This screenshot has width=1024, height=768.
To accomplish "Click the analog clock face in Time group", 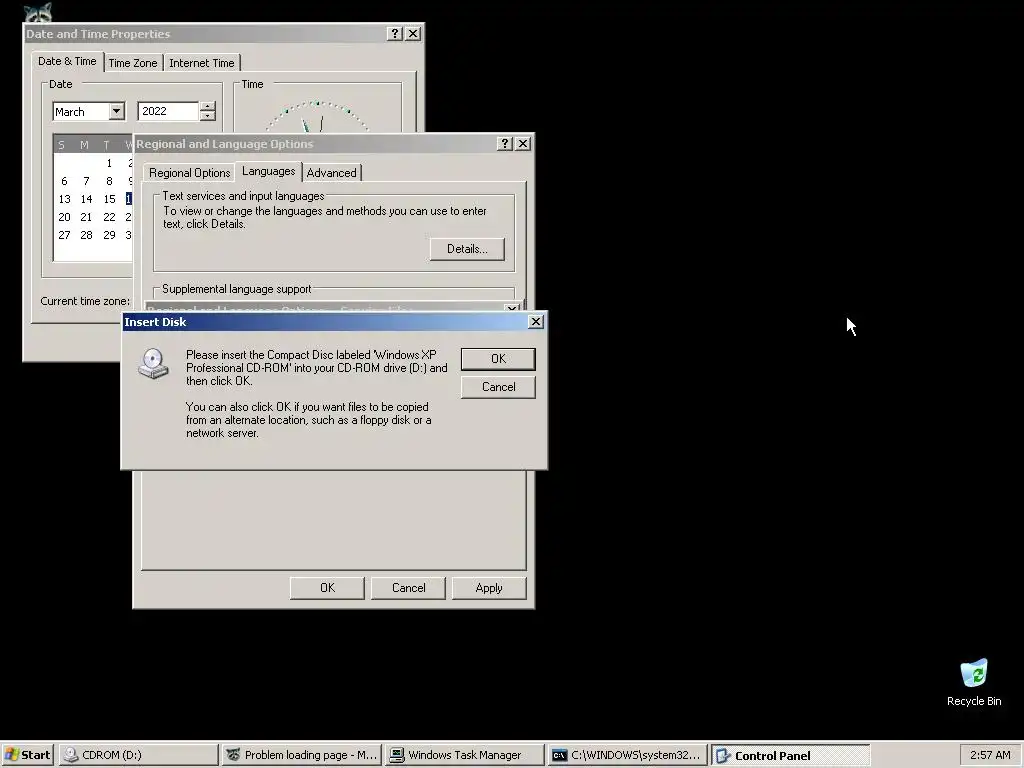I will pyautogui.click(x=317, y=116).
